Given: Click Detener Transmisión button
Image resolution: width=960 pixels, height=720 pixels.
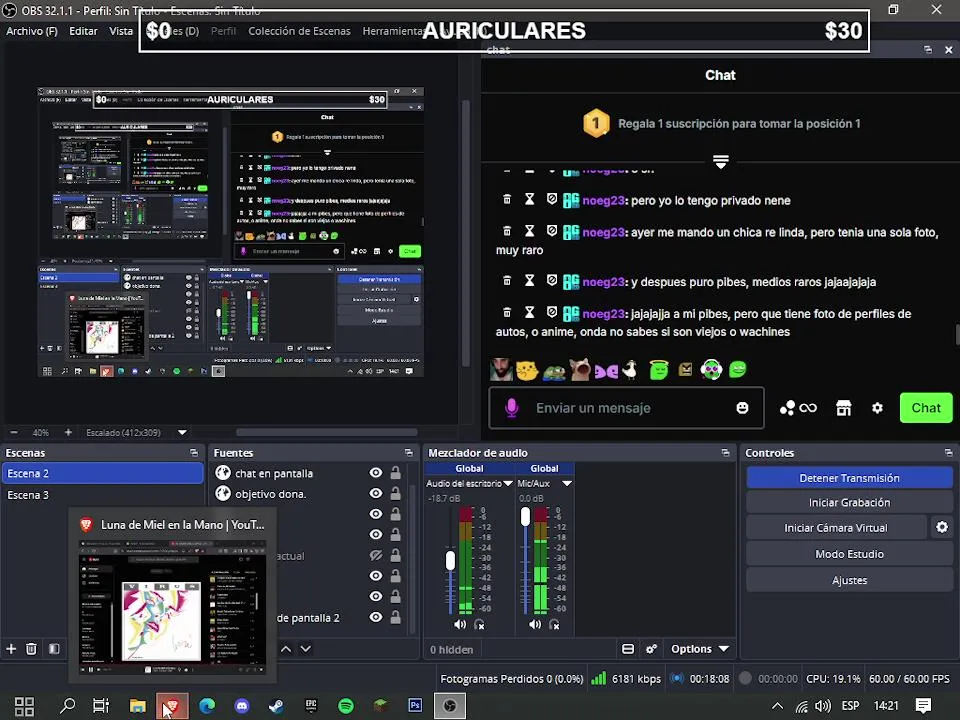Looking at the screenshot, I should pyautogui.click(x=849, y=478).
